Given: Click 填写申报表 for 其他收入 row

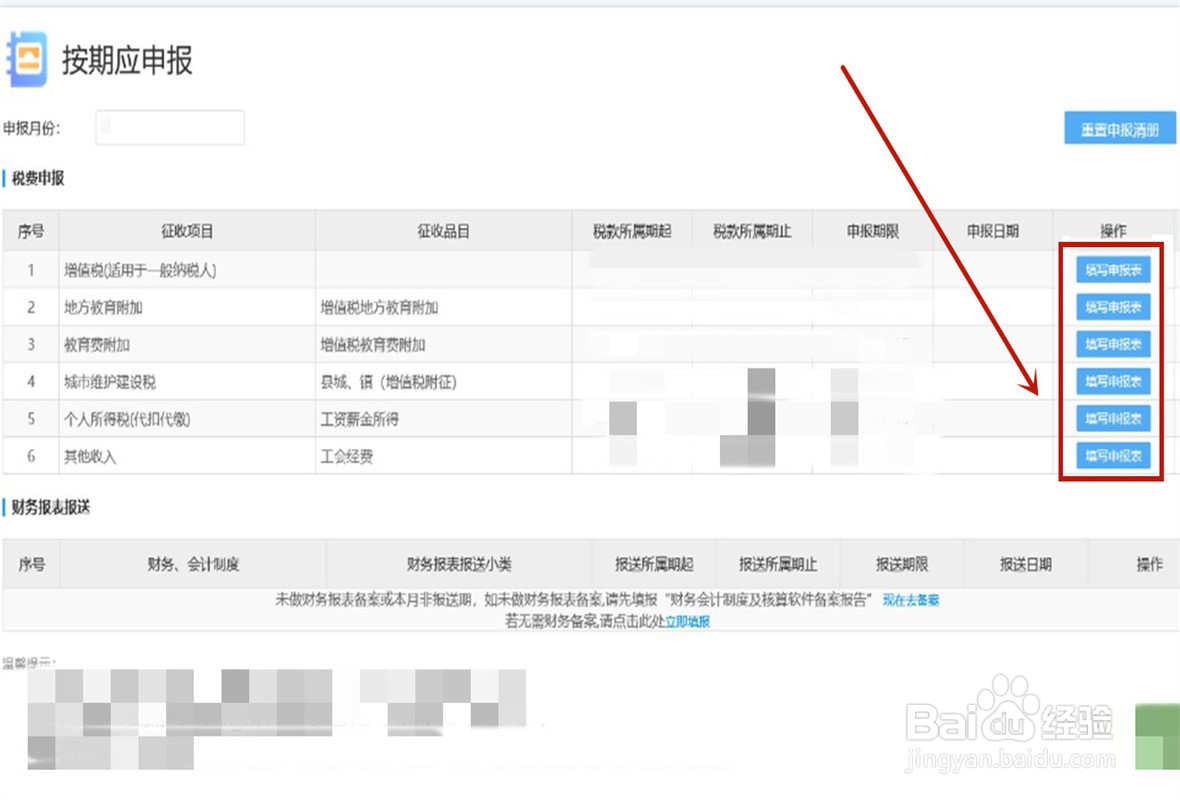Looking at the screenshot, I should point(1112,455).
